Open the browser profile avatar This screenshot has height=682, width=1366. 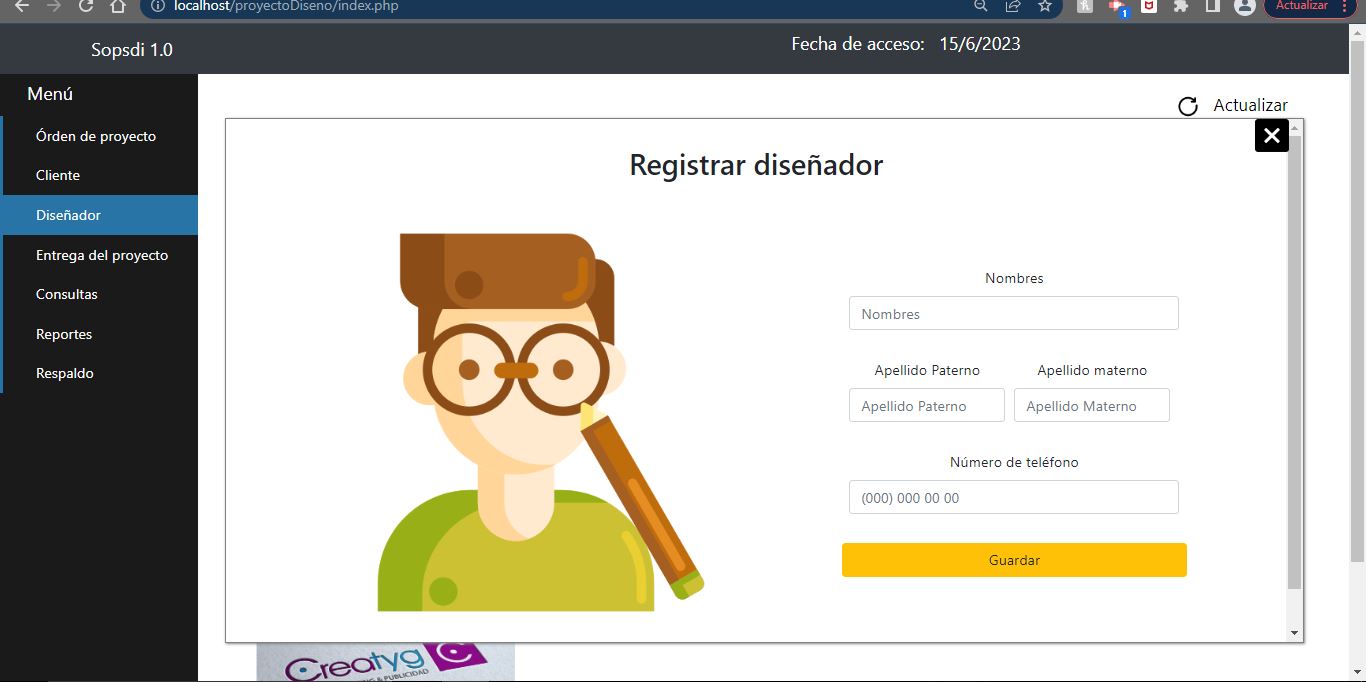coord(1244,6)
